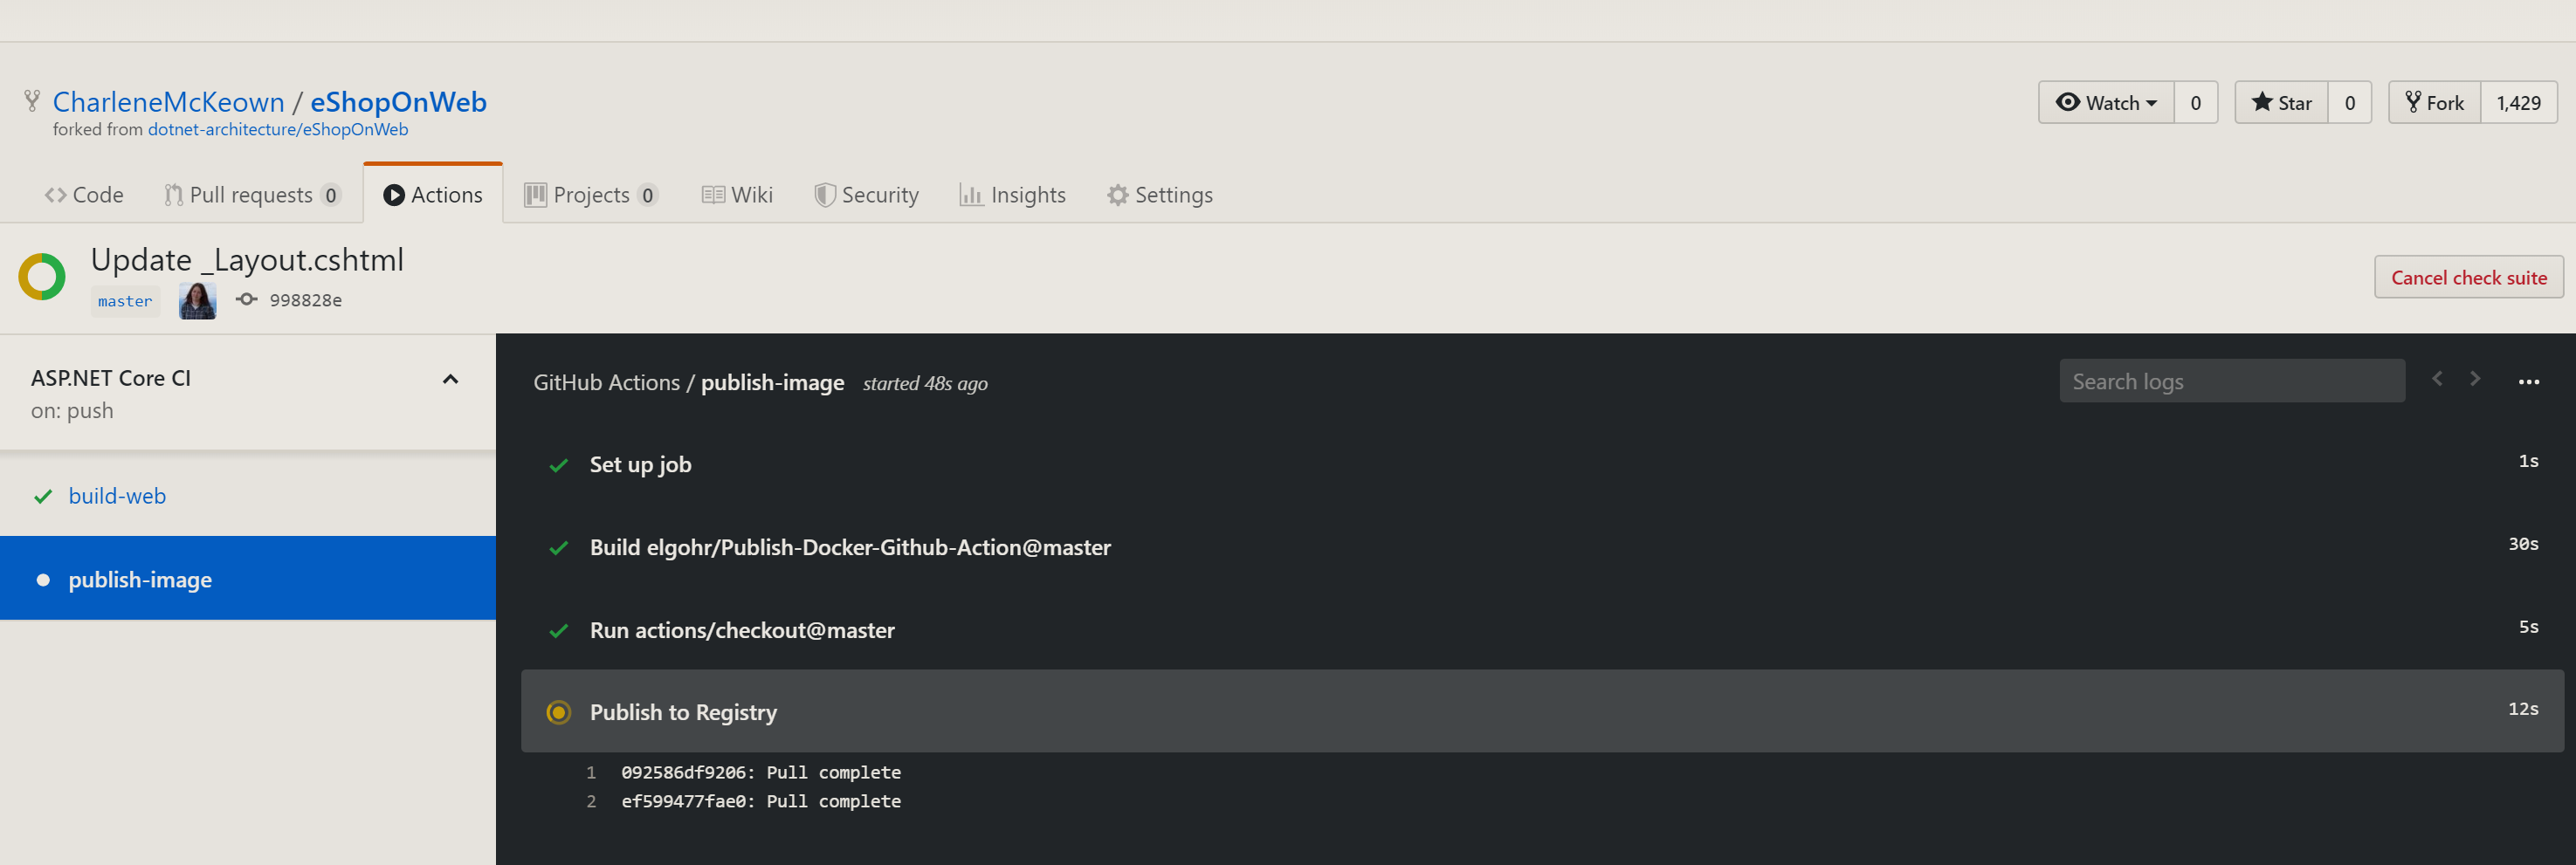Click log text '092586df9206: Pull complete'
The height and width of the screenshot is (865, 2576).
pos(761,773)
